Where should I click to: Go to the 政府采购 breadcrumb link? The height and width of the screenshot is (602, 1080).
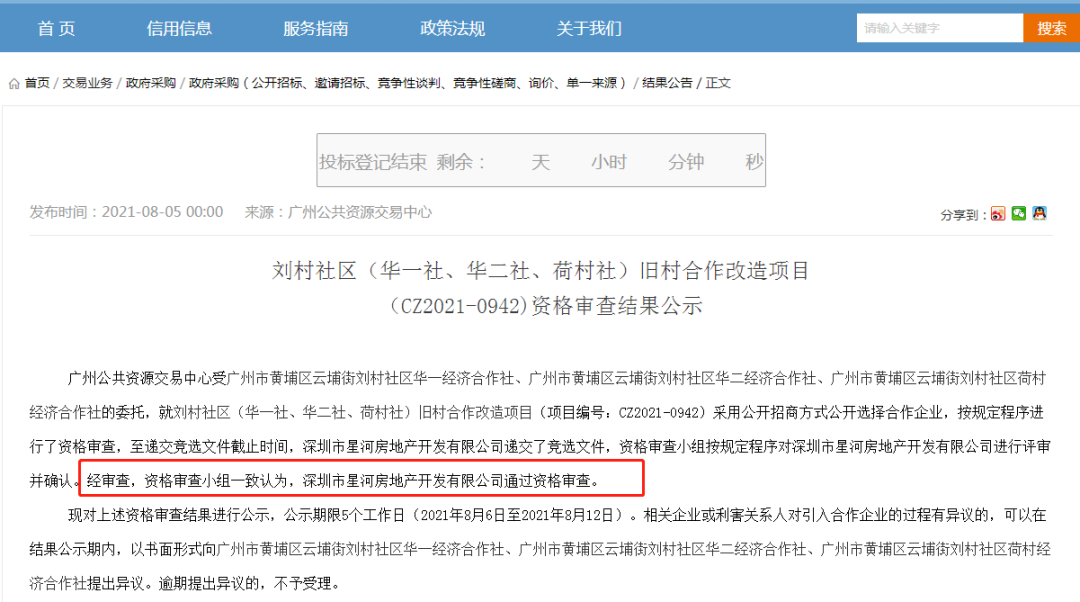(x=151, y=83)
